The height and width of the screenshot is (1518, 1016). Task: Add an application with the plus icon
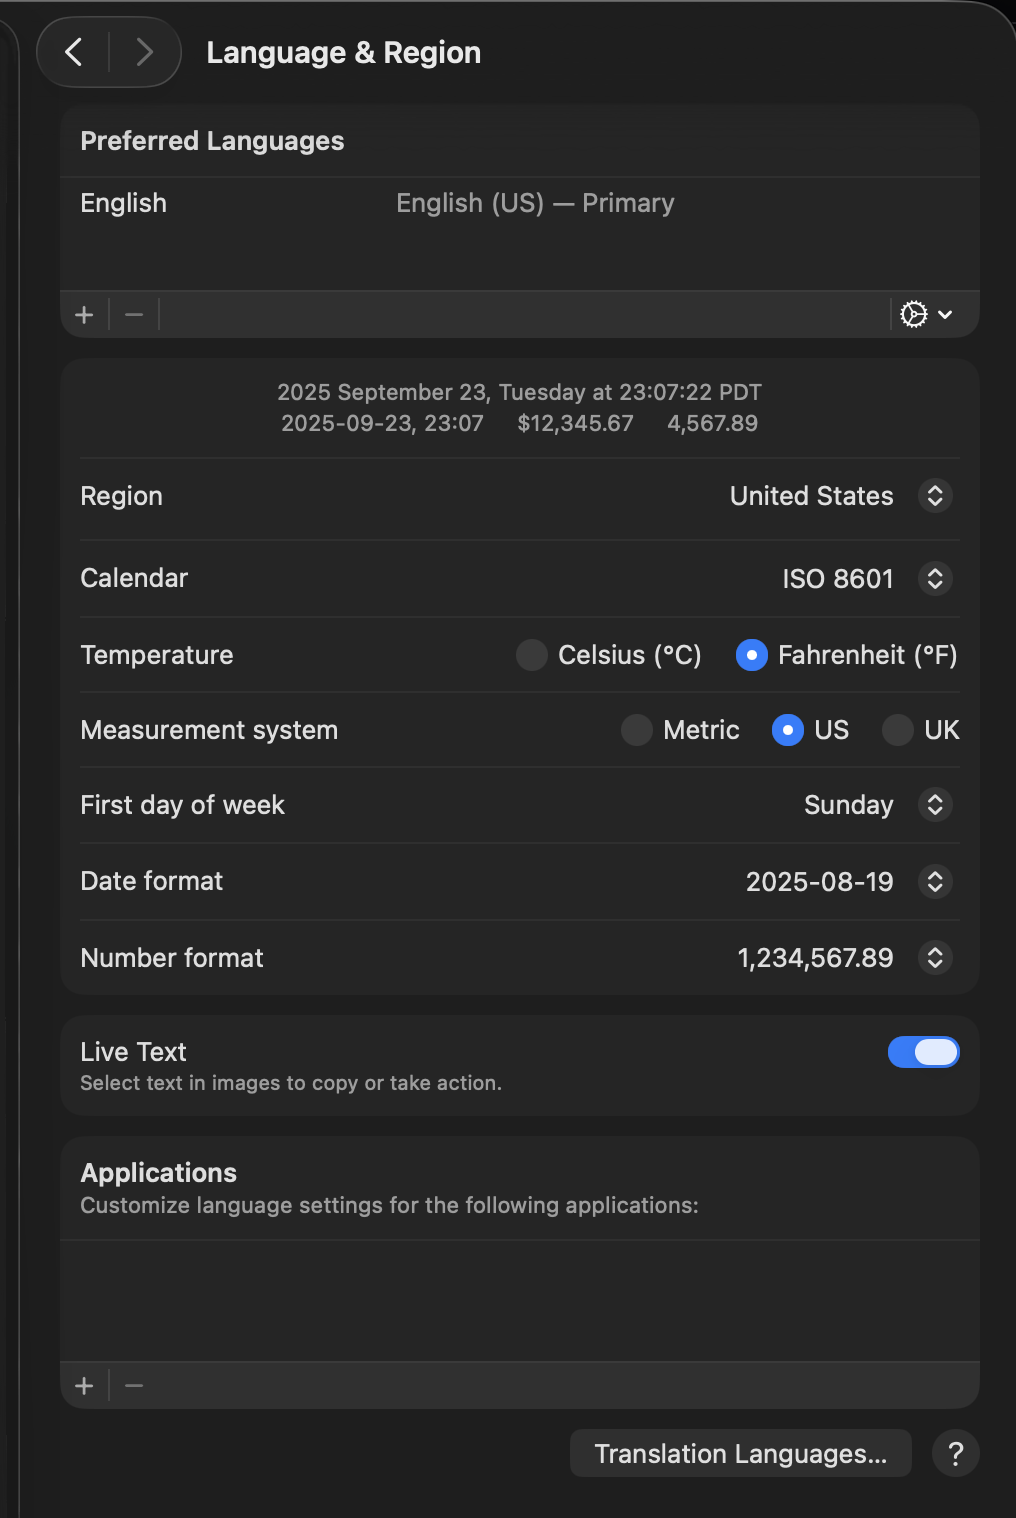(84, 1386)
